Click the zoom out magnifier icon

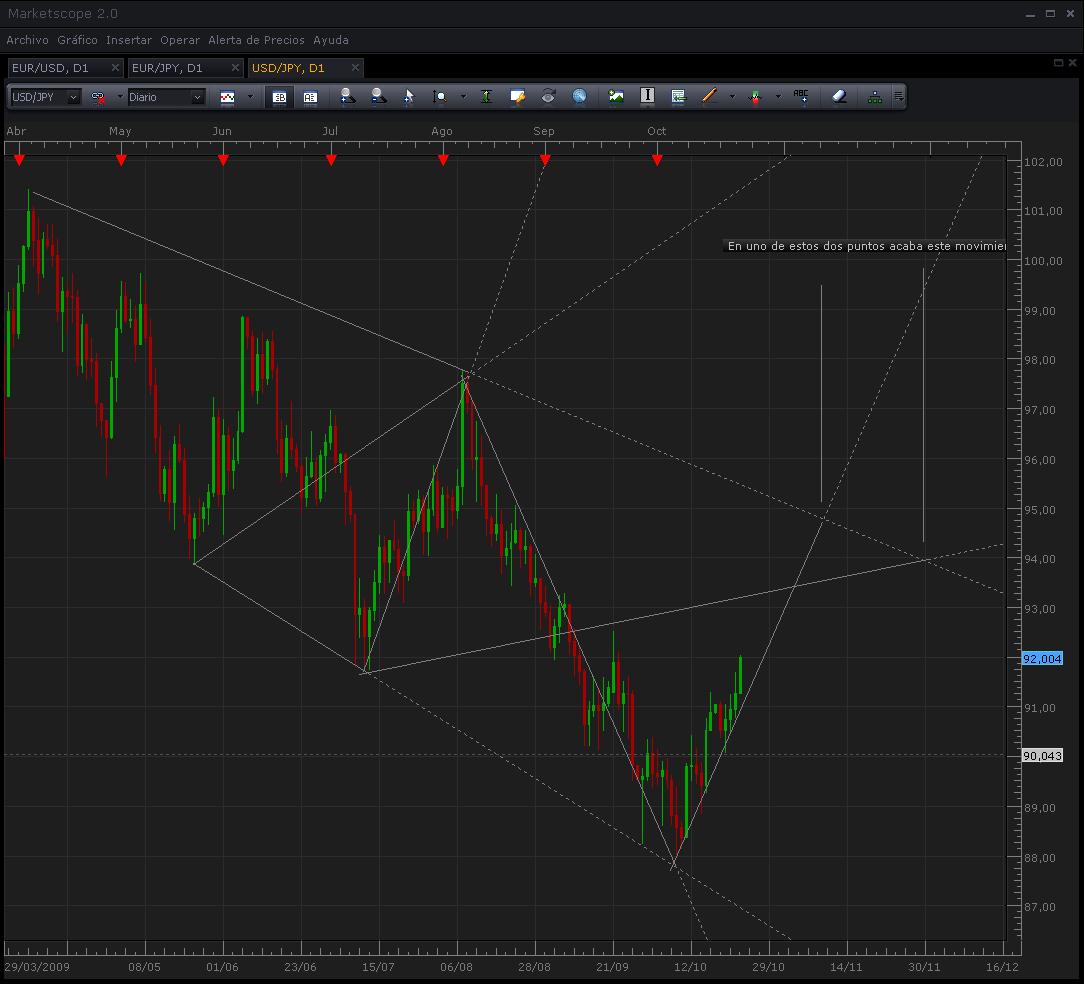click(379, 96)
